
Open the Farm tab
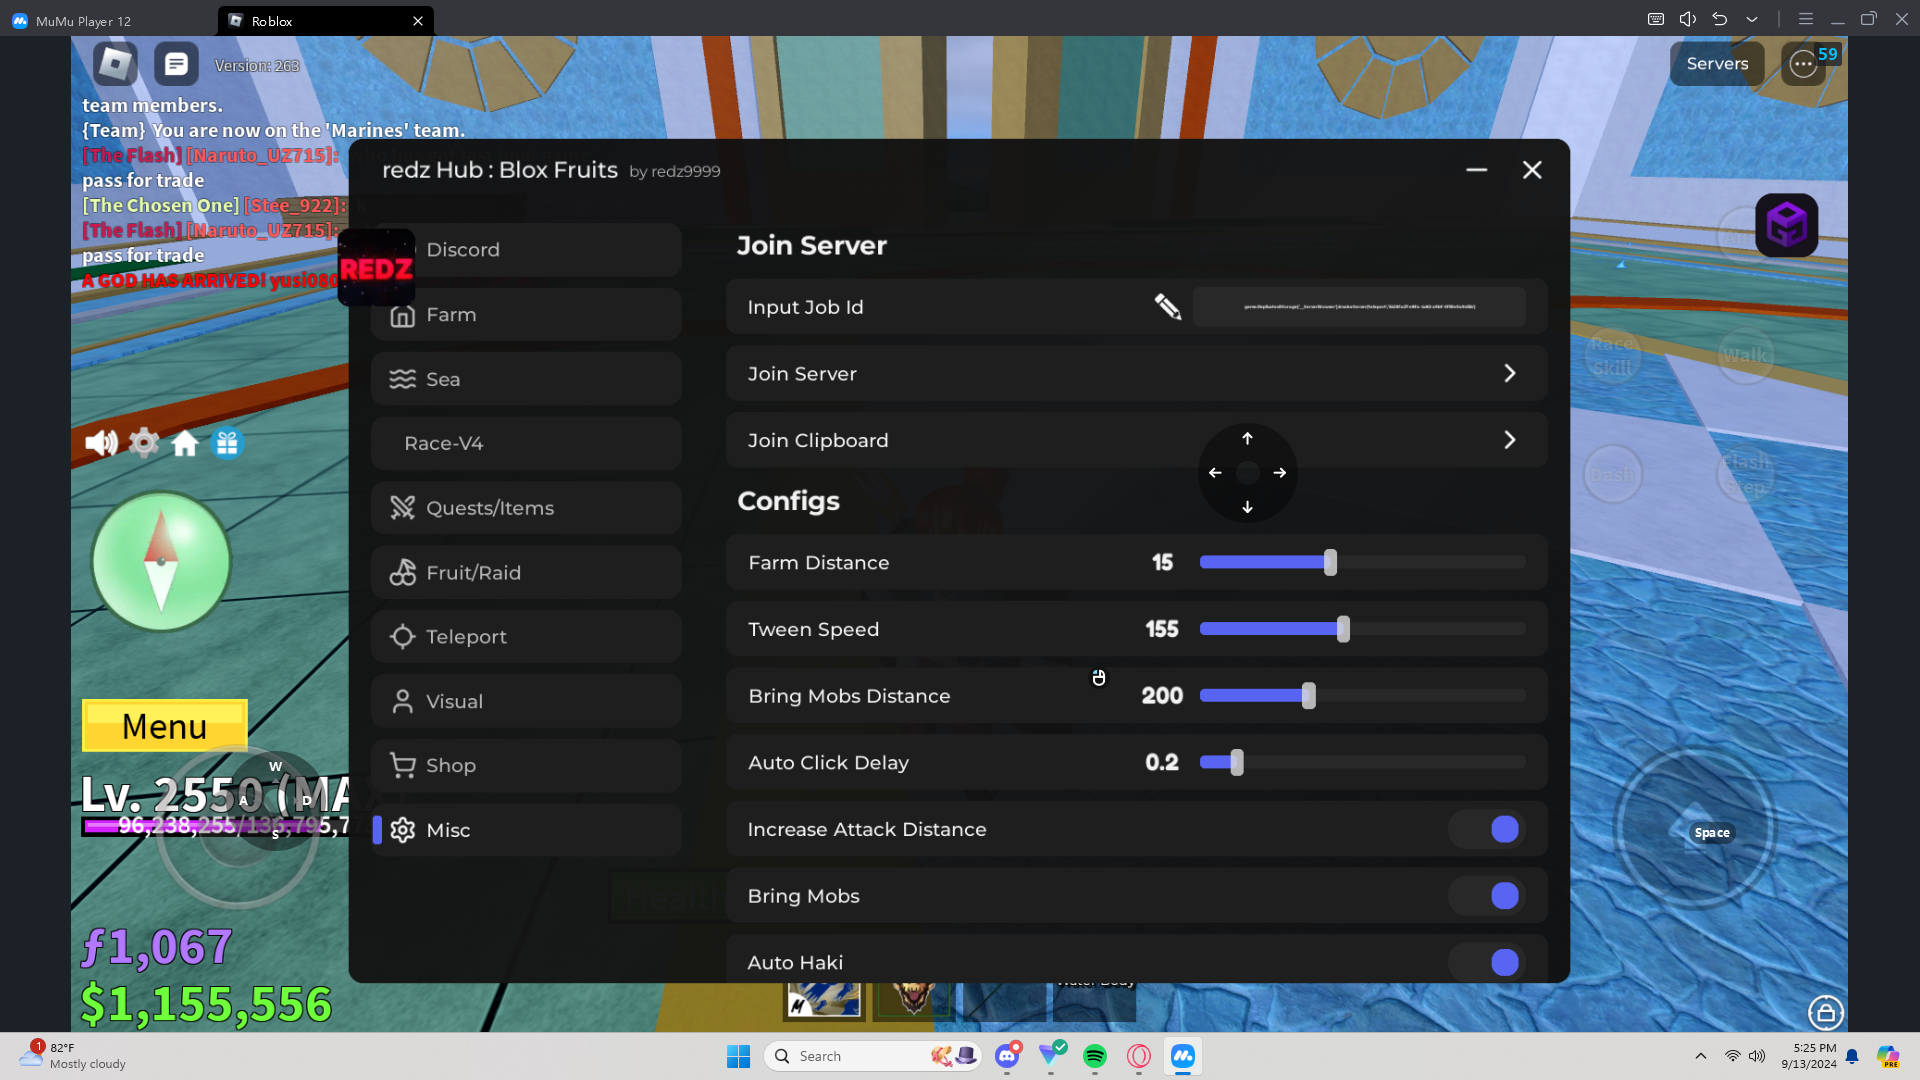(x=527, y=314)
